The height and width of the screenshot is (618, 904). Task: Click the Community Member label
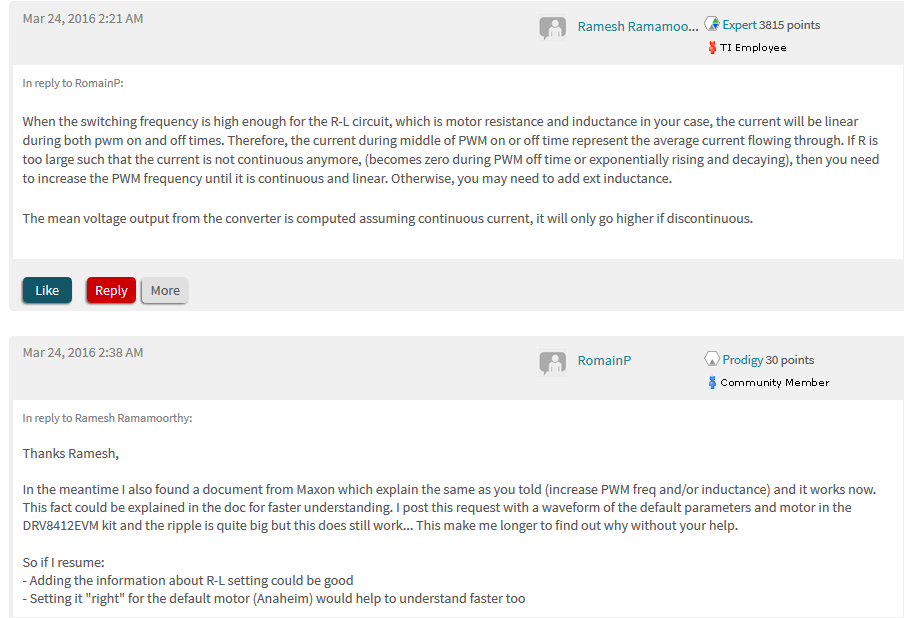(774, 382)
